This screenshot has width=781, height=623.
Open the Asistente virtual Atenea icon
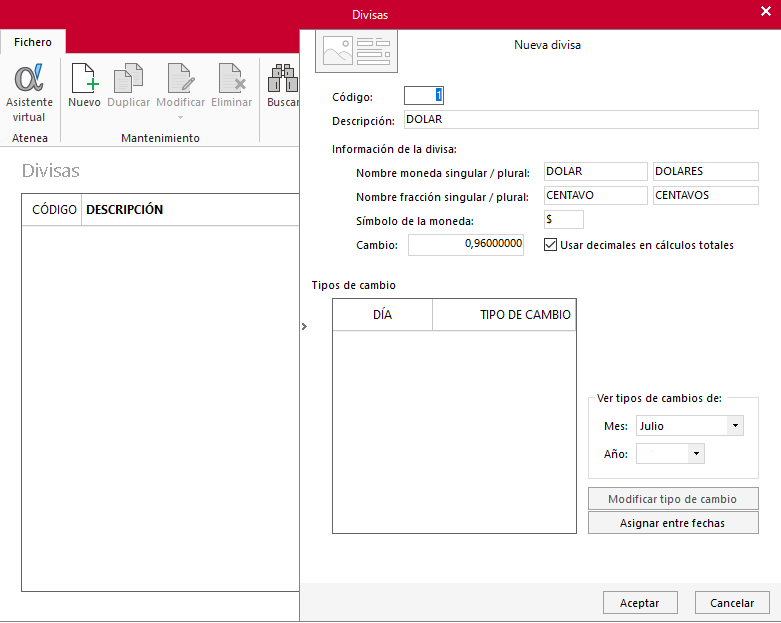coord(29,78)
